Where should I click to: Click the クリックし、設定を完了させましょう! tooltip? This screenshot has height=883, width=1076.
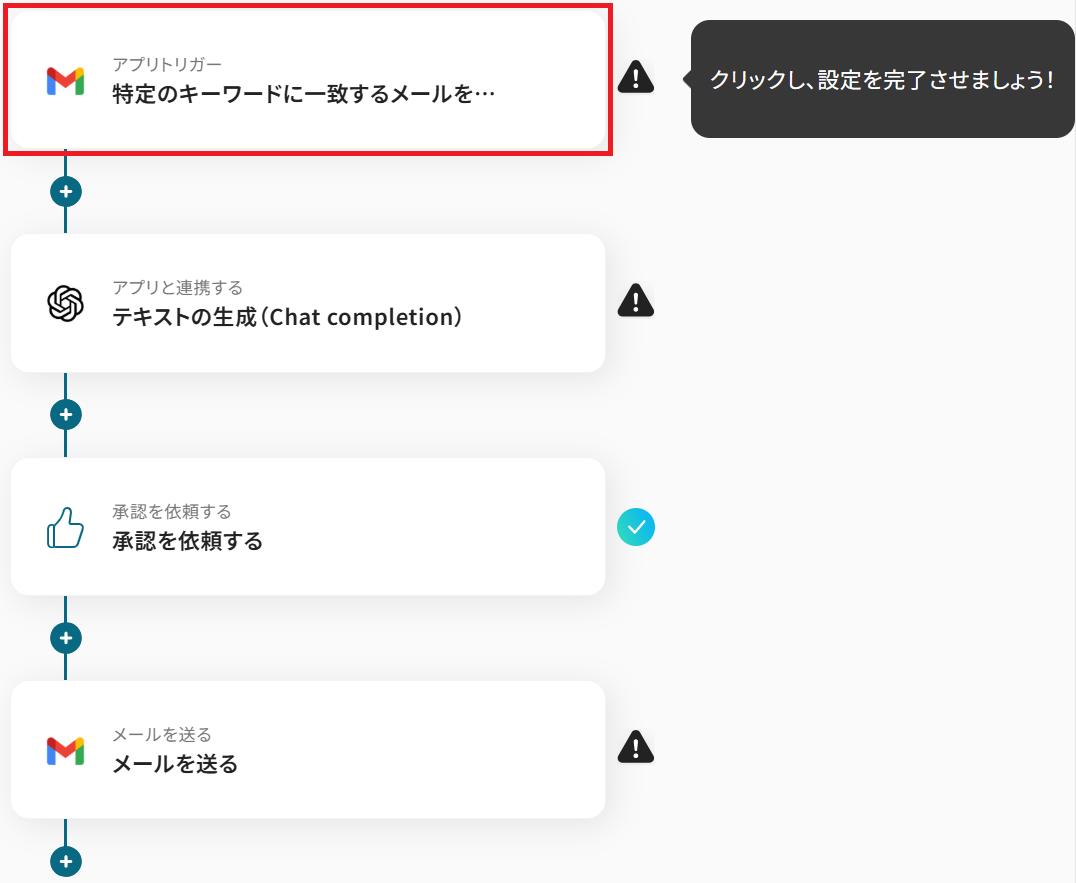point(881,79)
